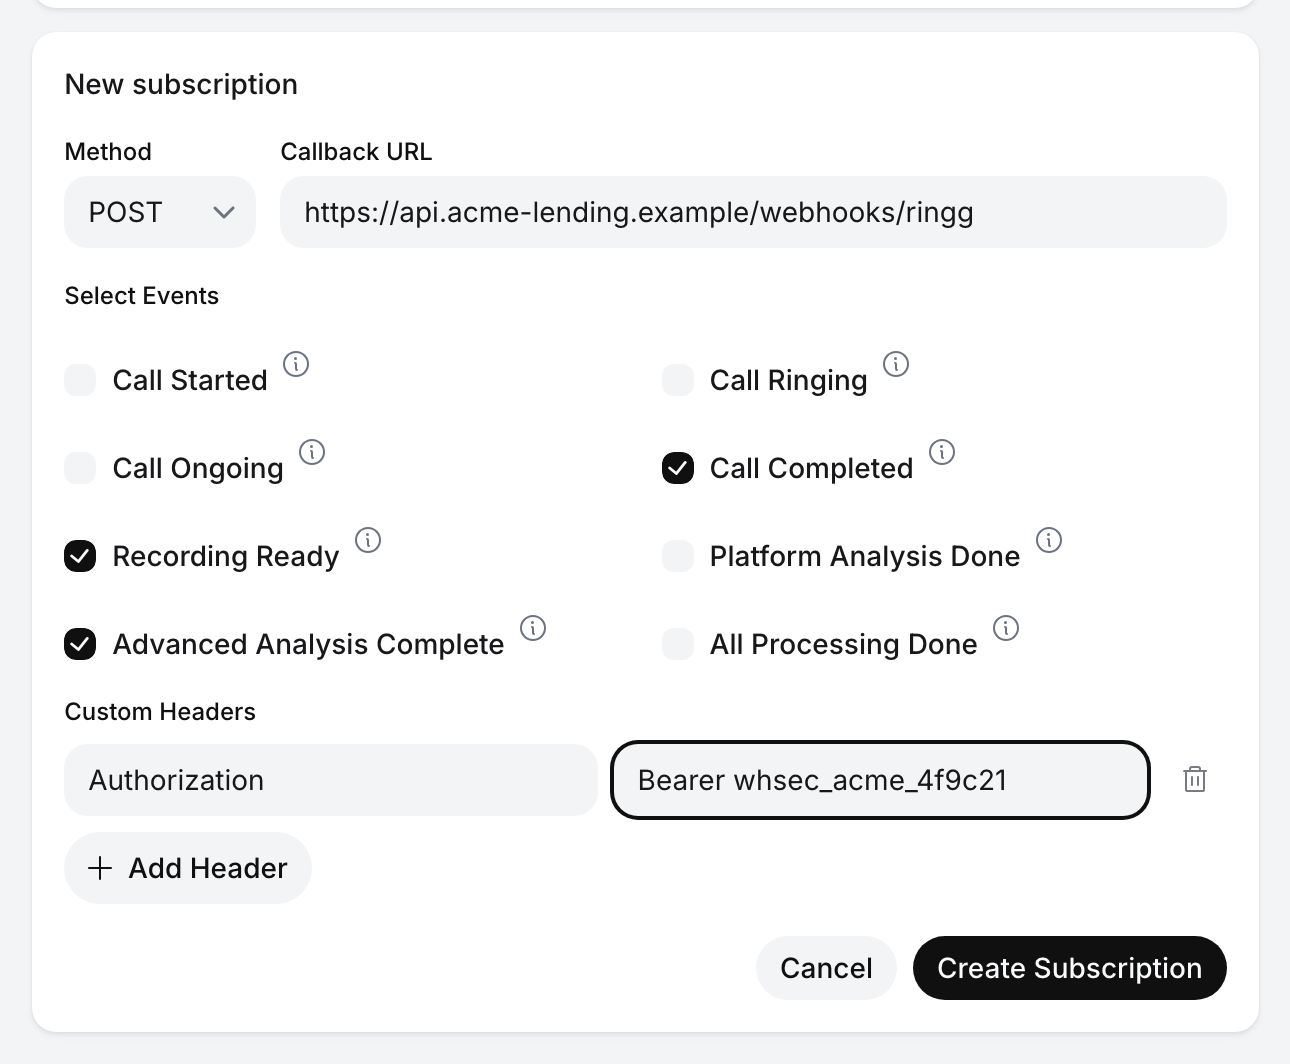The width and height of the screenshot is (1290, 1064).
Task: Click Create Subscription button
Action: point(1070,968)
